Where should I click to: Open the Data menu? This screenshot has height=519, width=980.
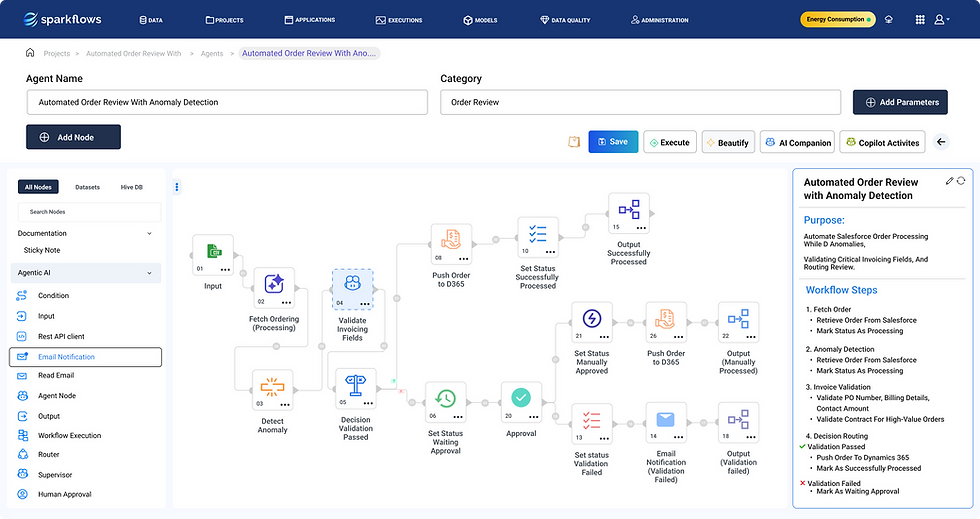point(151,20)
